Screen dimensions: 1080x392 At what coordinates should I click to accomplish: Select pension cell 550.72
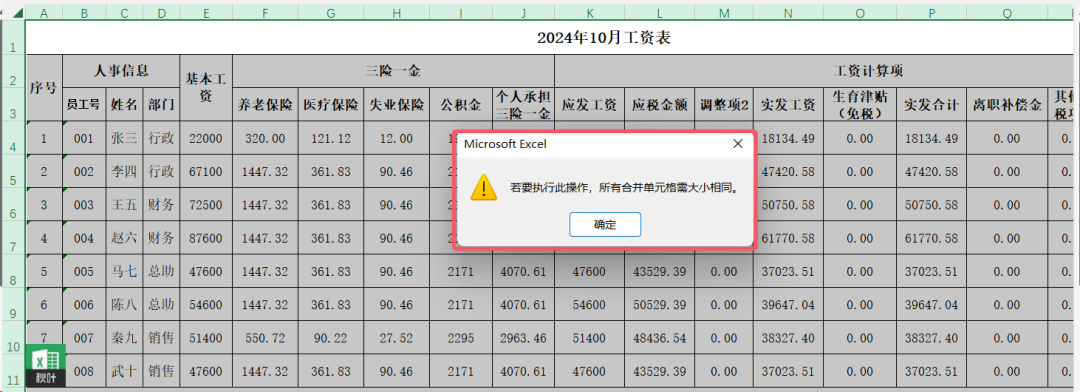265,338
